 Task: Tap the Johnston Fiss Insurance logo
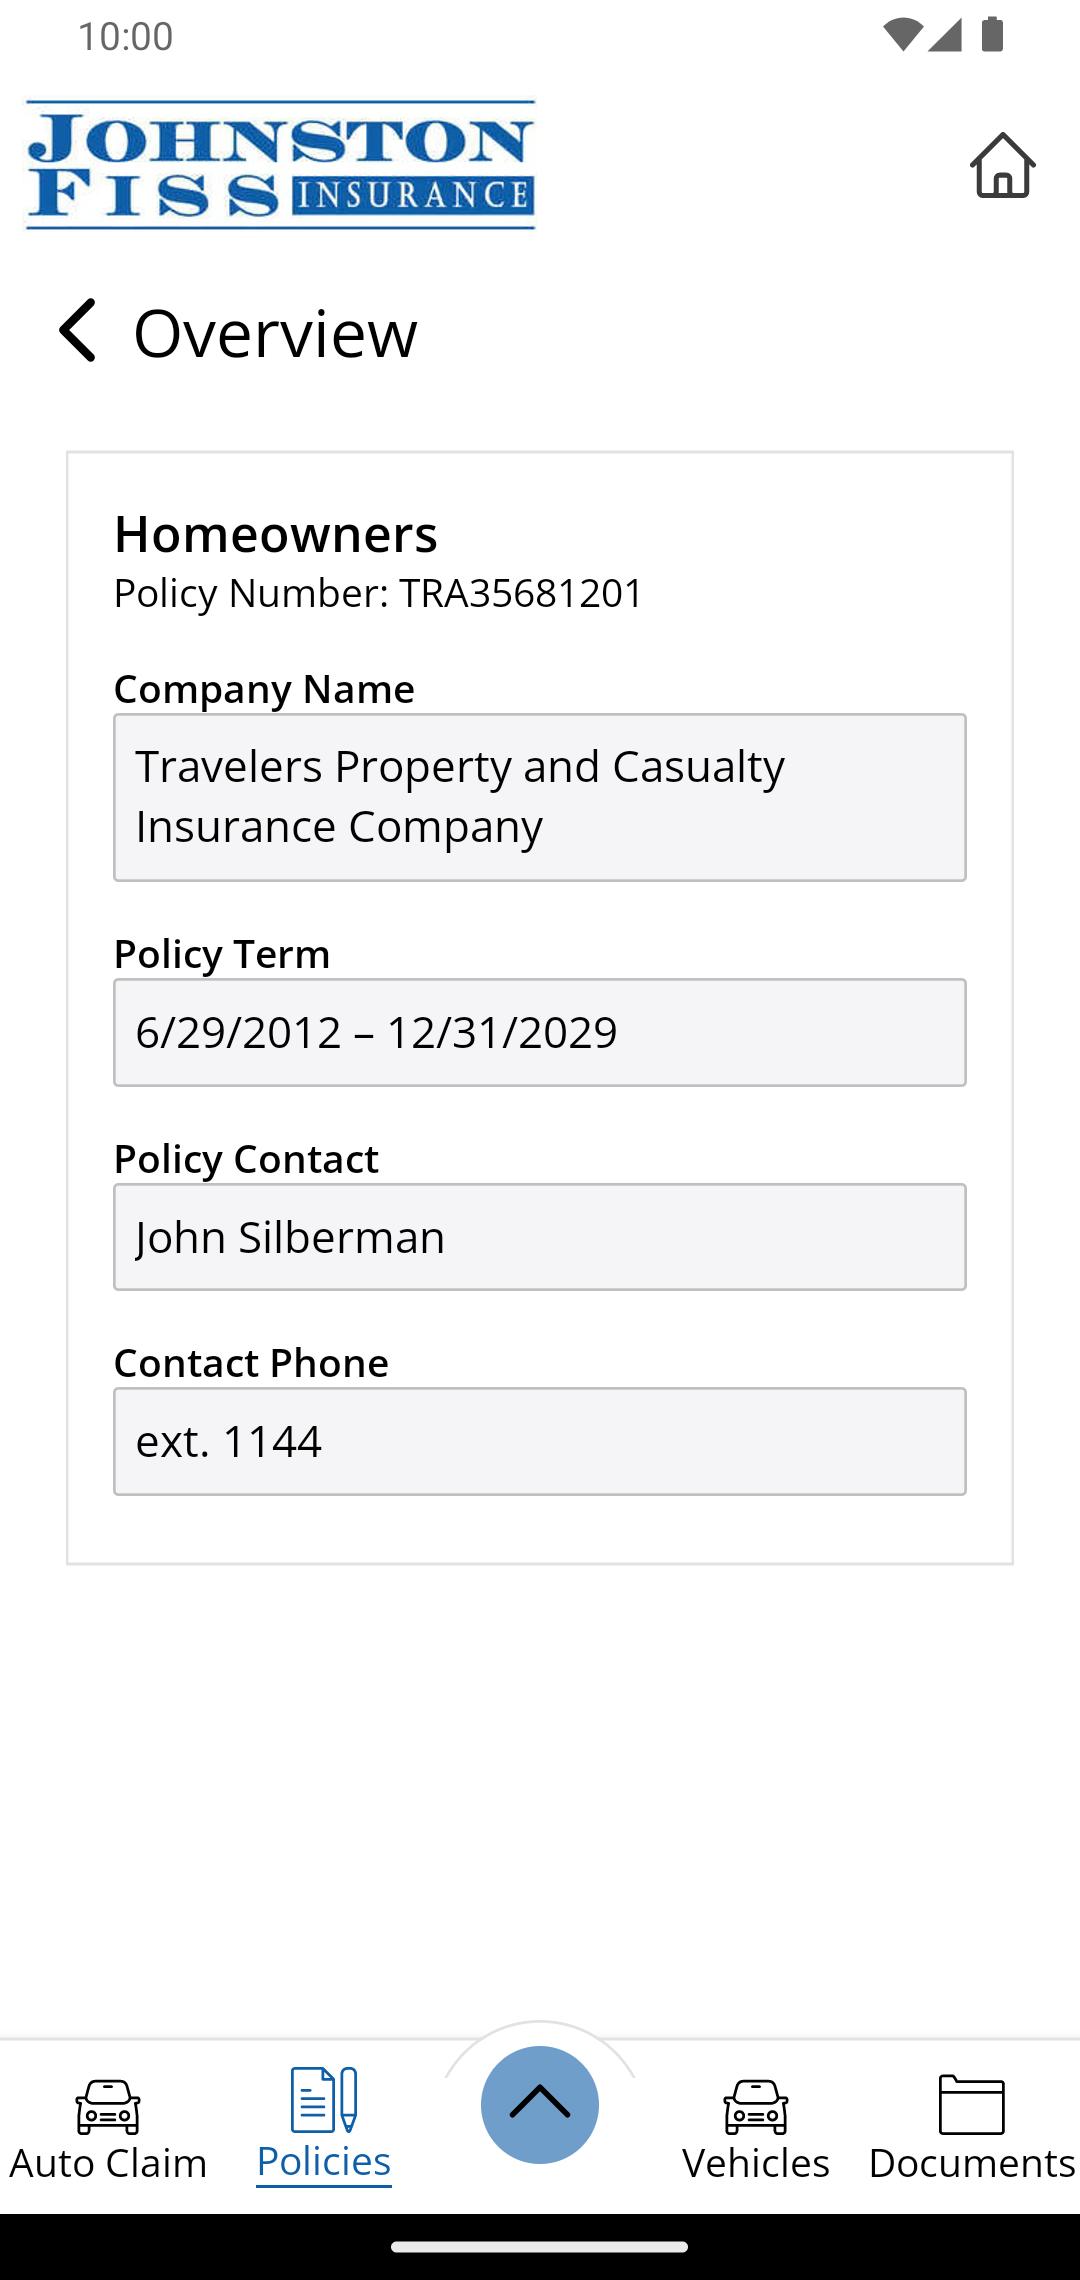point(280,165)
